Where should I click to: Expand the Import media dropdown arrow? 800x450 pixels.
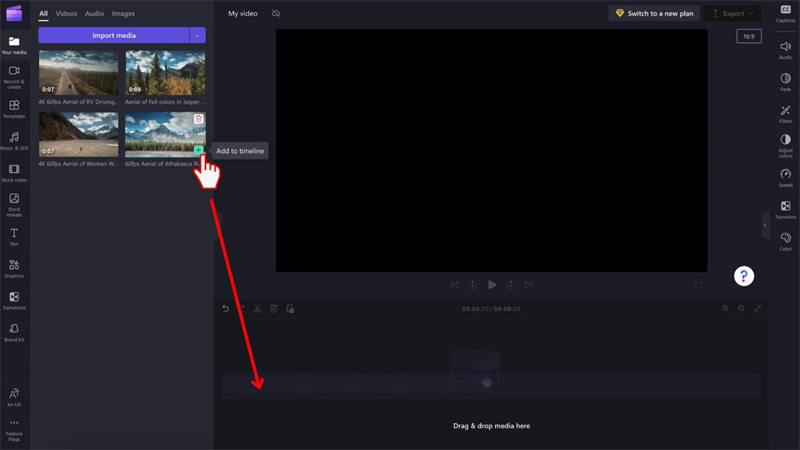197,35
